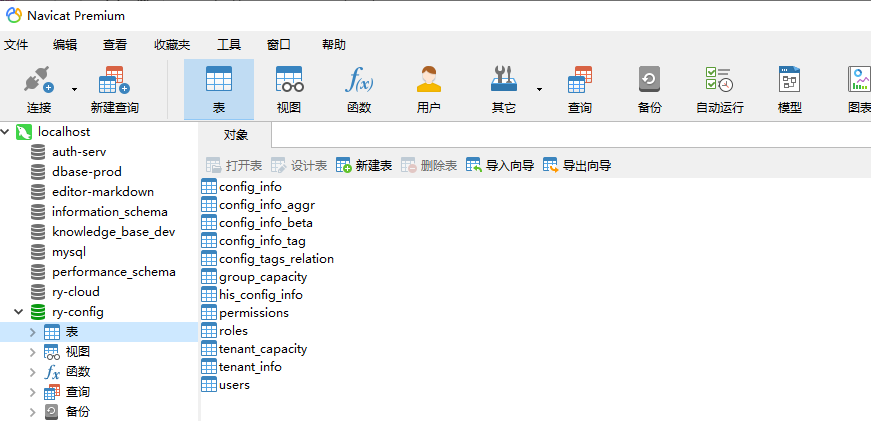Open the dropdown arrow beside 连接

(74, 89)
